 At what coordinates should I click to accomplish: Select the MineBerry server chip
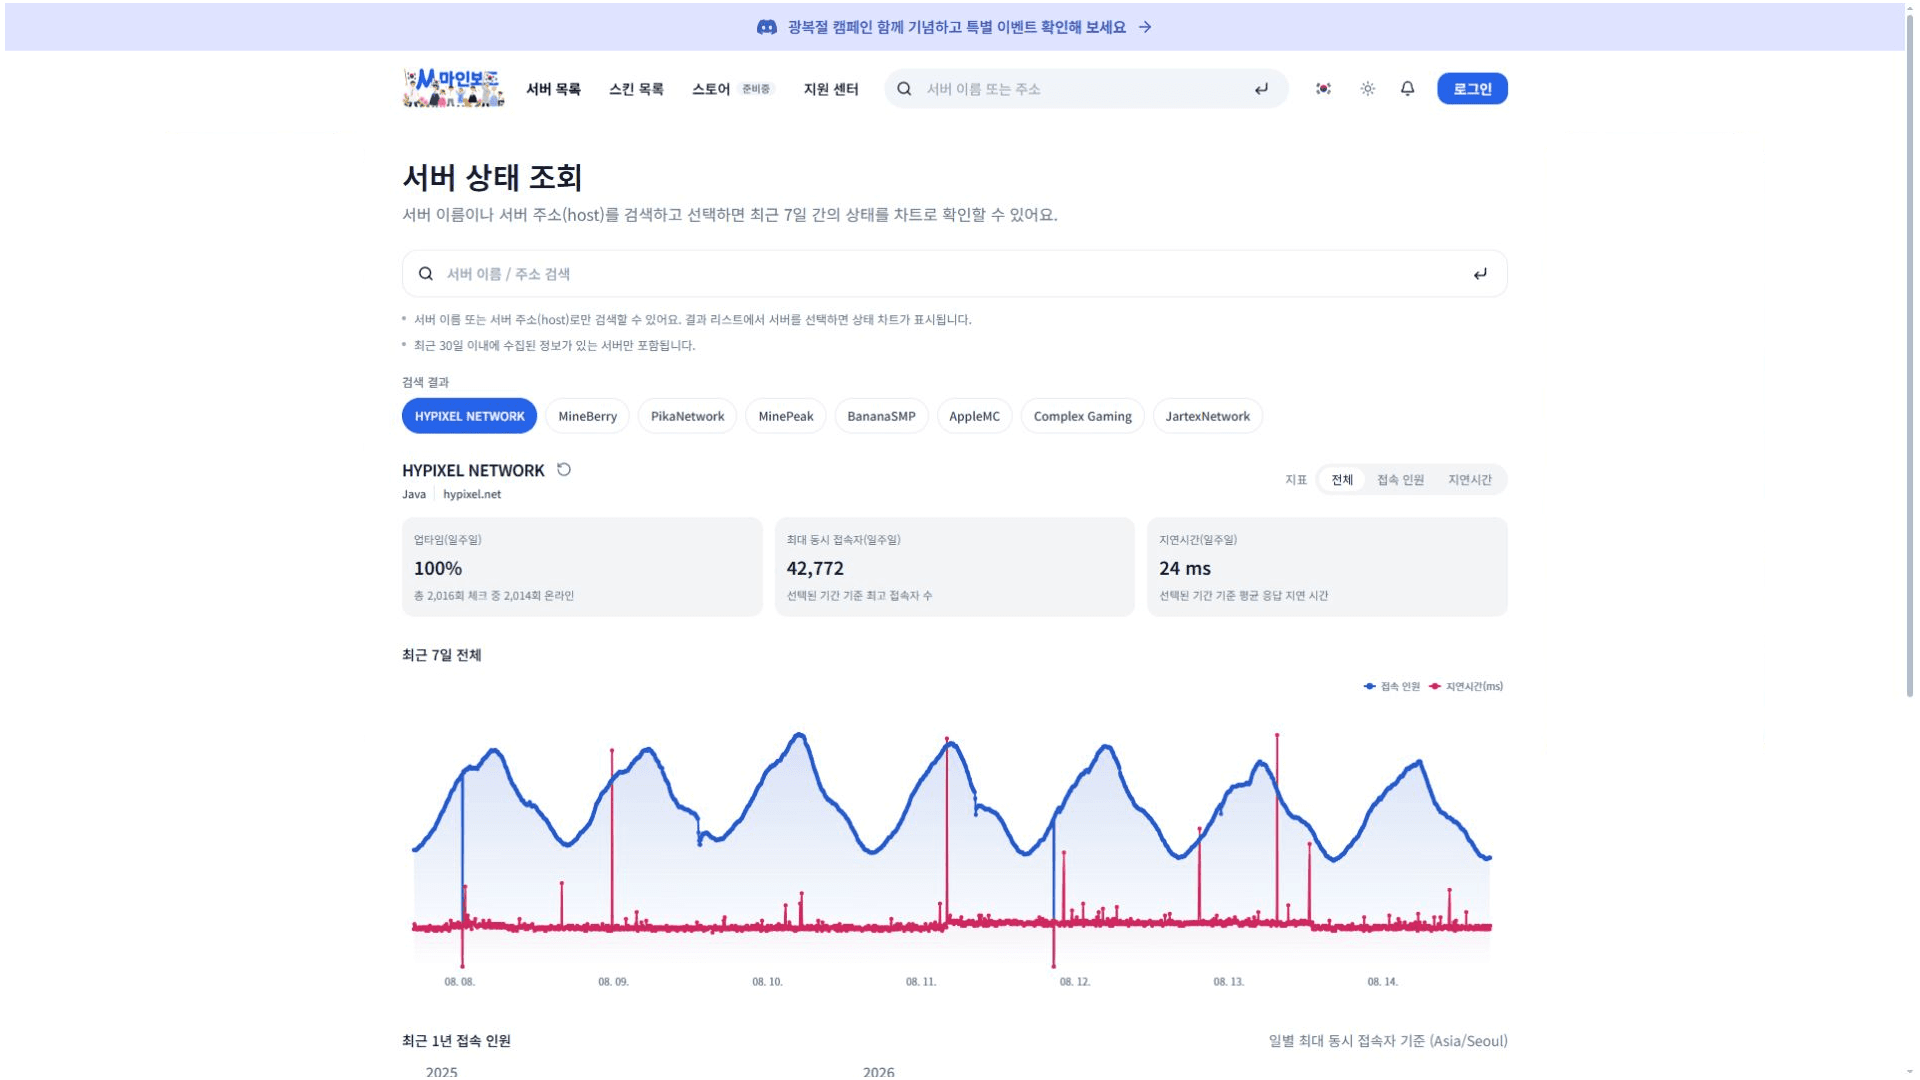click(x=587, y=416)
